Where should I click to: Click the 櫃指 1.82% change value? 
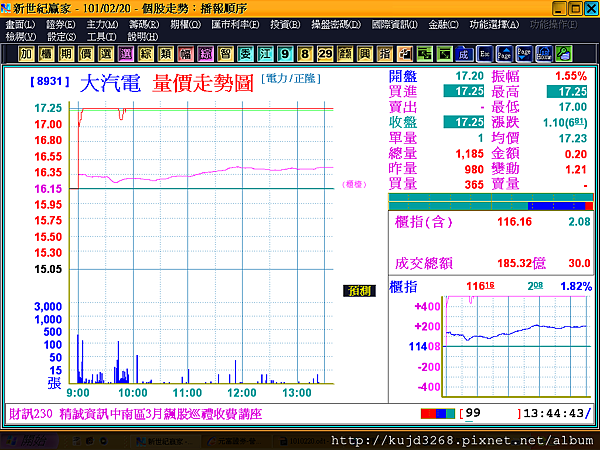(x=576, y=286)
